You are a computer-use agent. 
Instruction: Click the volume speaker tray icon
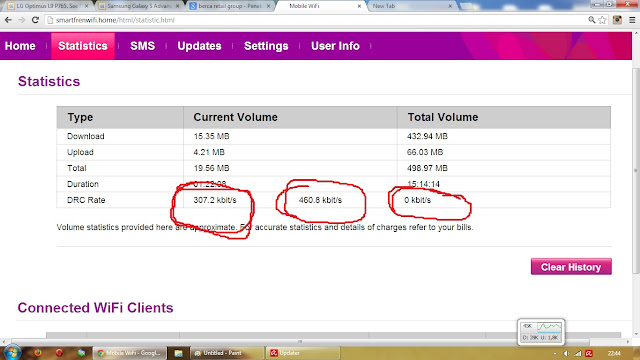tap(566, 353)
